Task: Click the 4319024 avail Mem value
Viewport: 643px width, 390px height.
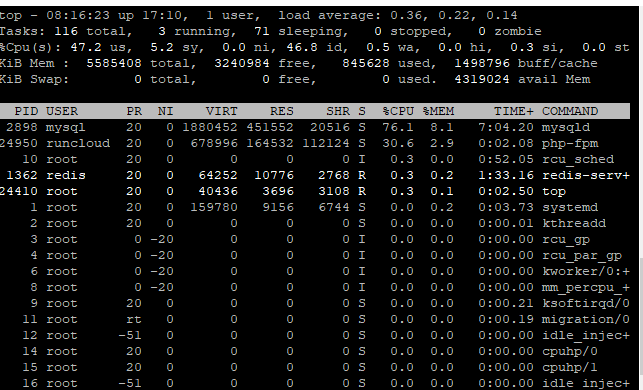Action: coord(482,80)
